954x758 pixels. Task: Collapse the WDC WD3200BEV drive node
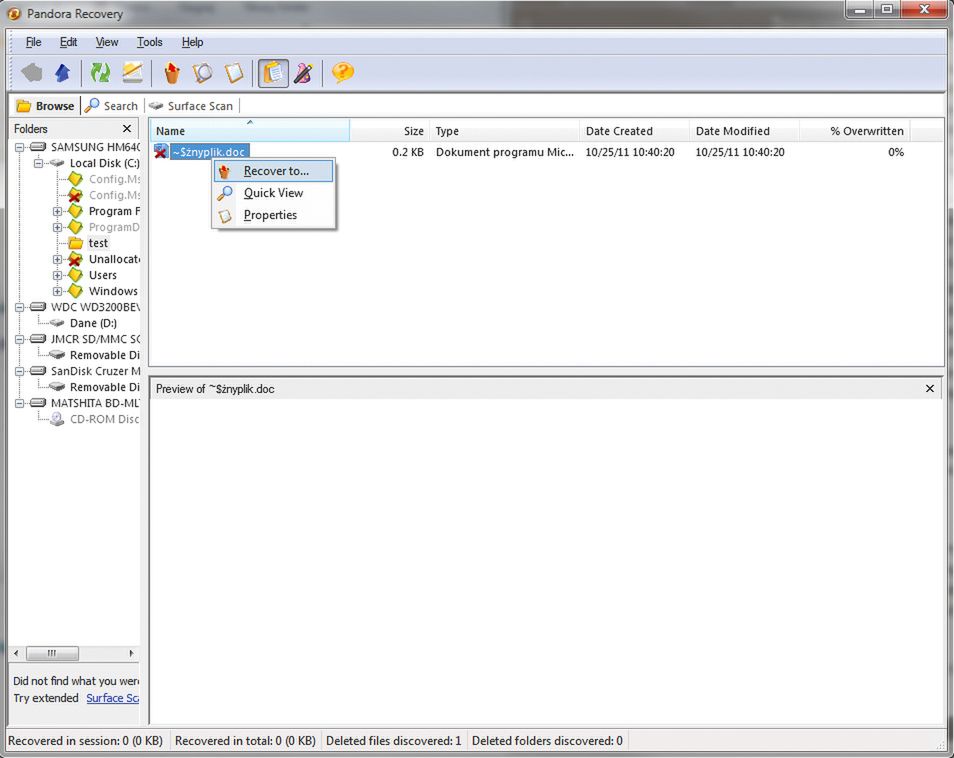19,307
